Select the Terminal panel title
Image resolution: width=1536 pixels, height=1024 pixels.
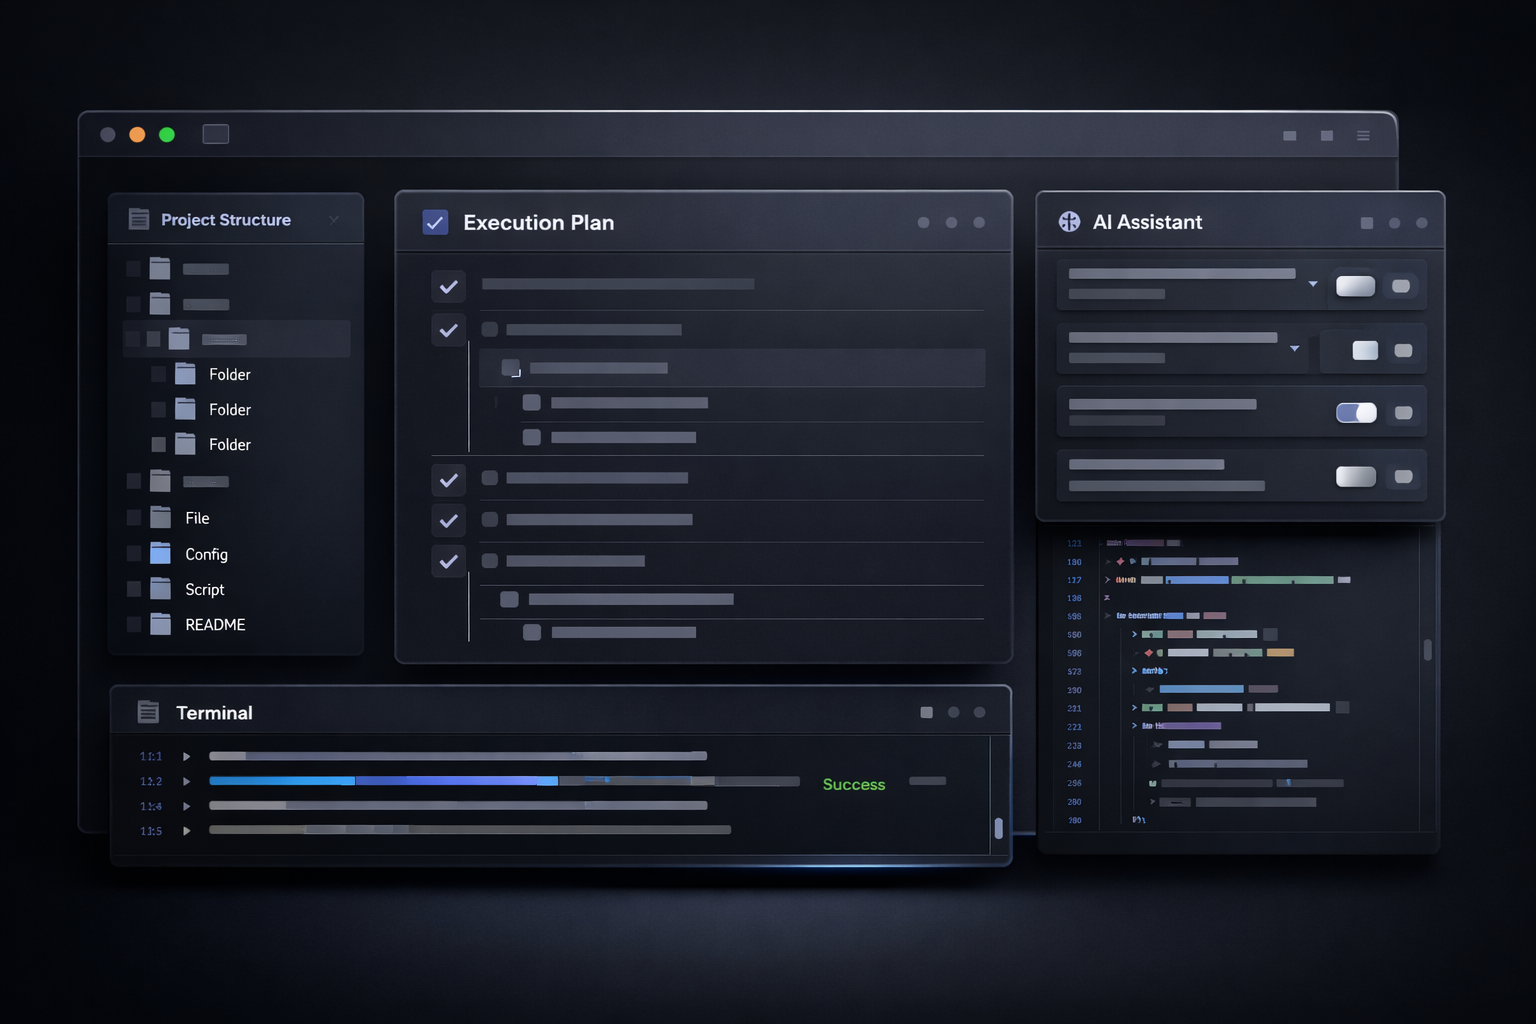(214, 713)
